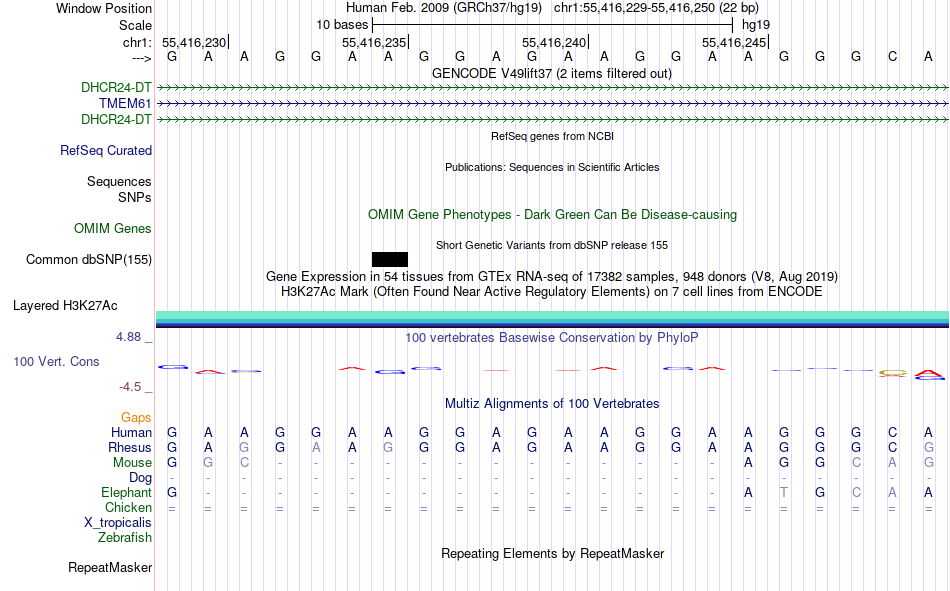Click the Mouse species row label
The width and height of the screenshot is (950, 591).
[x=132, y=462]
